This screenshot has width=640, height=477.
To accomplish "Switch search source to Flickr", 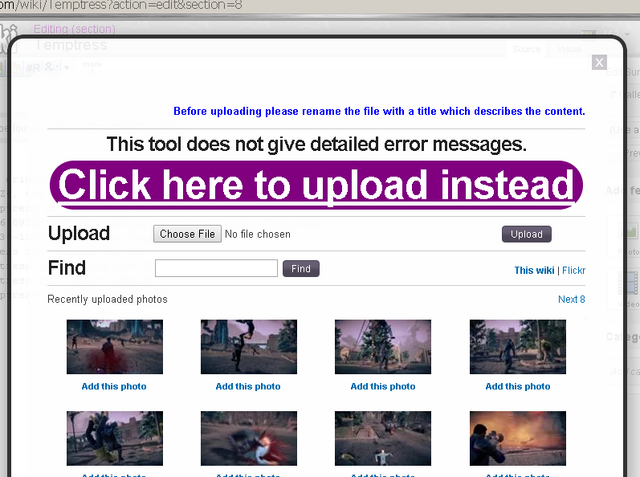I will (x=573, y=270).
